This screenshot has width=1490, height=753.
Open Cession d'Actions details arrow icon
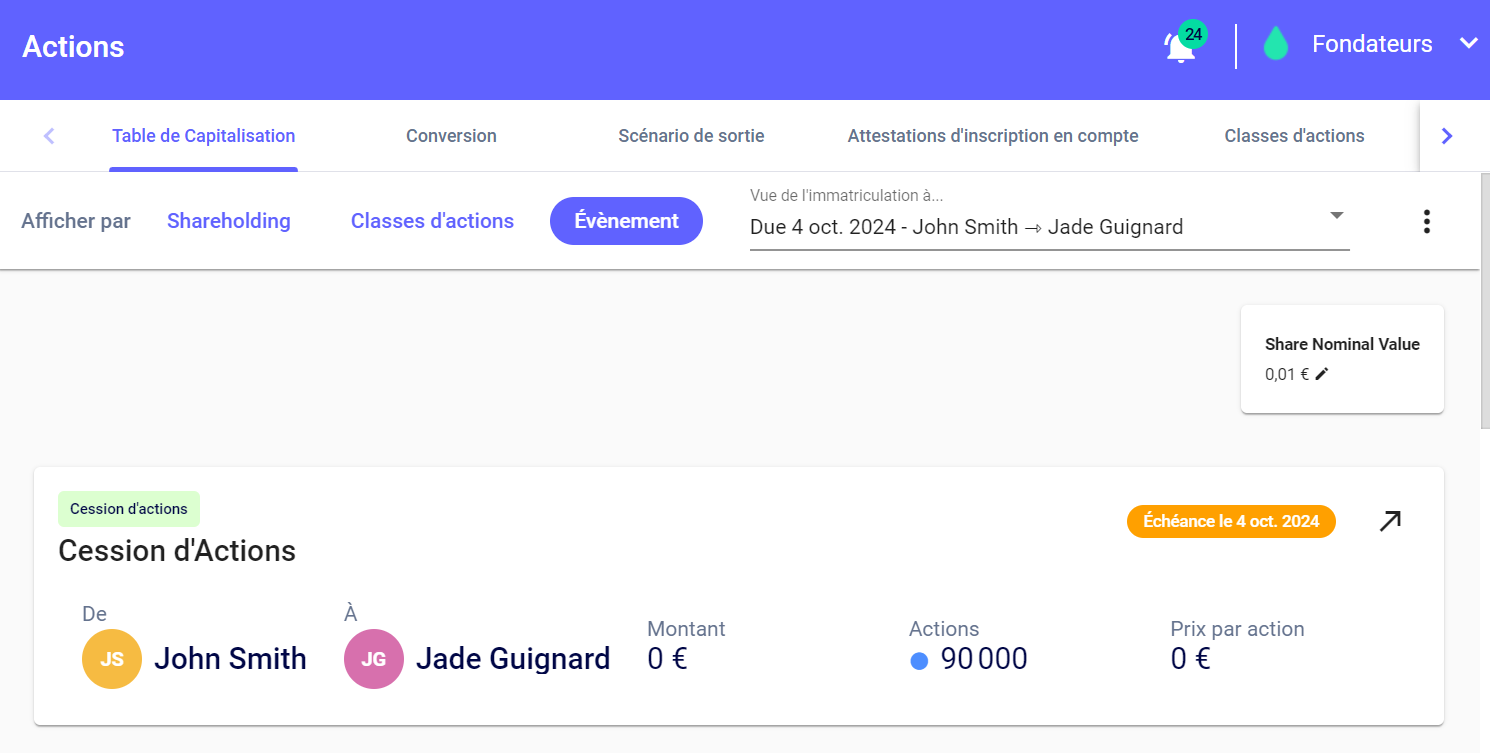click(1390, 521)
